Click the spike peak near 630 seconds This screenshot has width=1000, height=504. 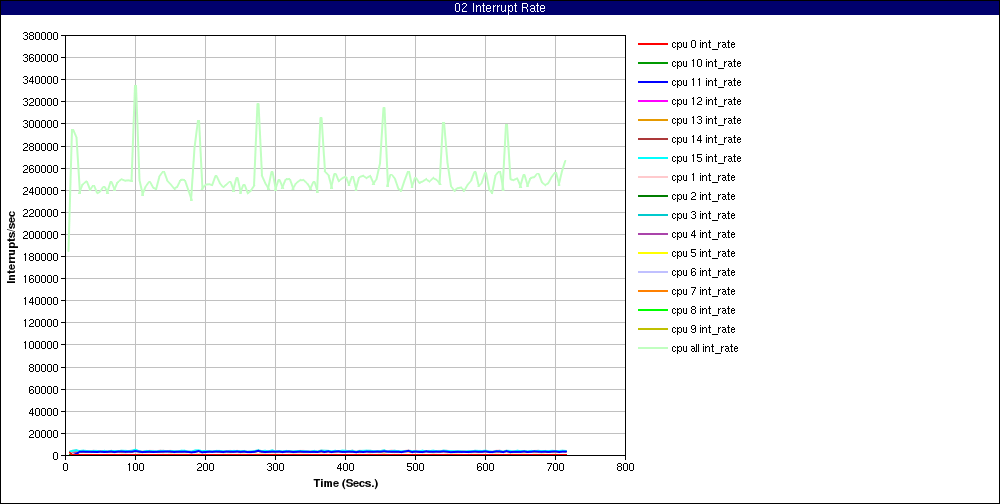pyautogui.click(x=506, y=124)
